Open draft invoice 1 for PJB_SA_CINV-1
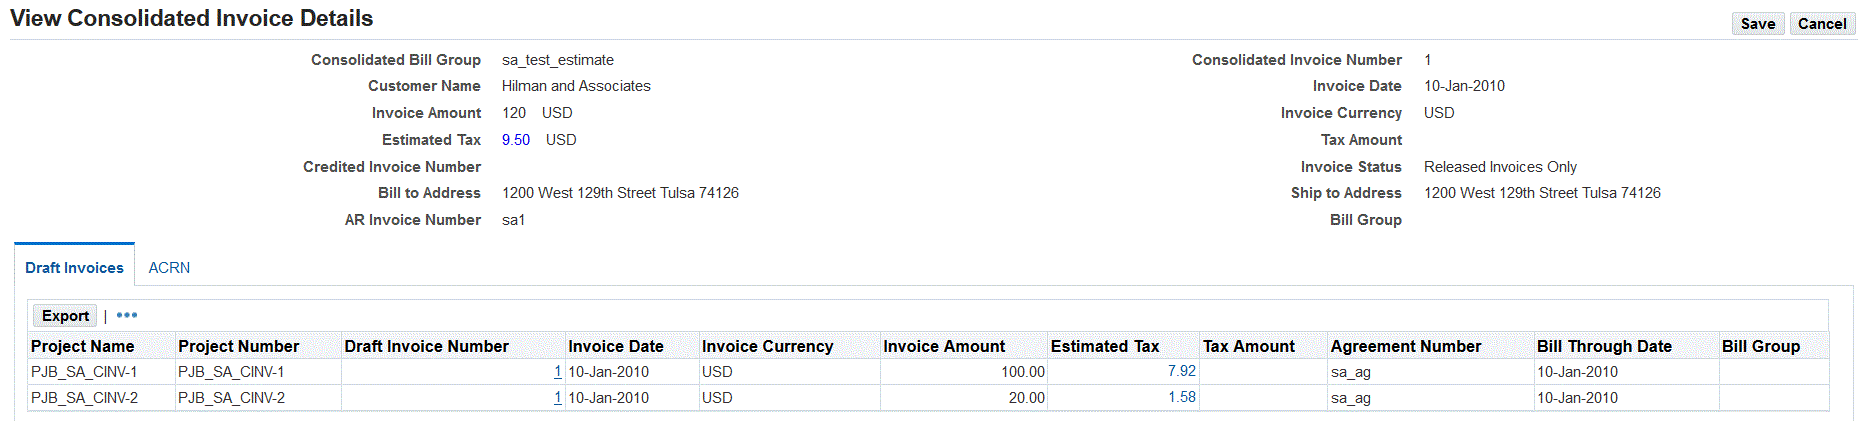The height and width of the screenshot is (421, 1869). [557, 372]
